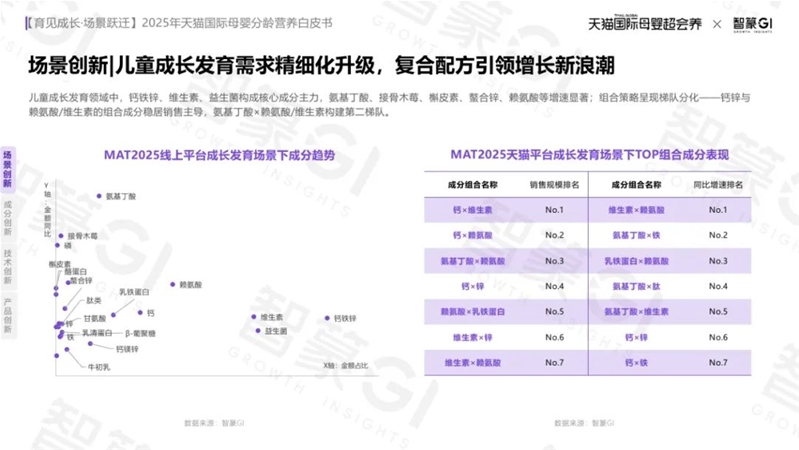Click the 螯合锌 chart label
Screen dimensions: 799x450
[81, 280]
